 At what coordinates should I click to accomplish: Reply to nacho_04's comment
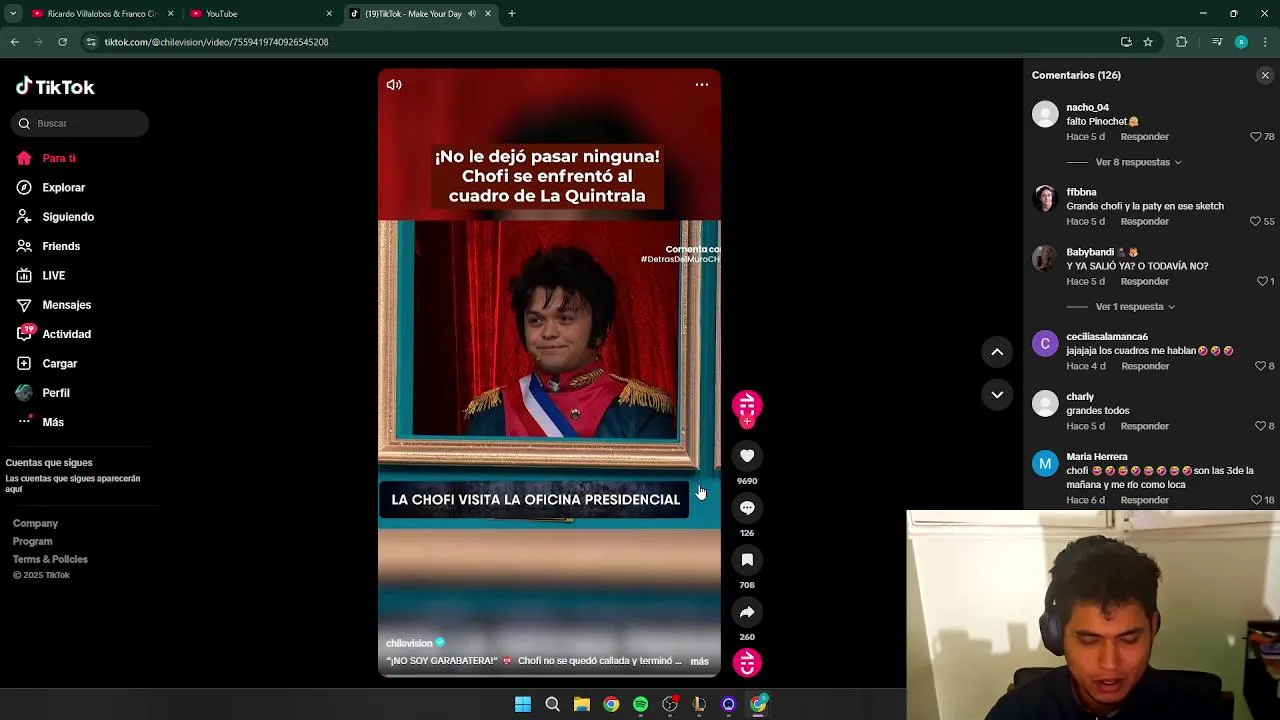pyautogui.click(x=1144, y=137)
